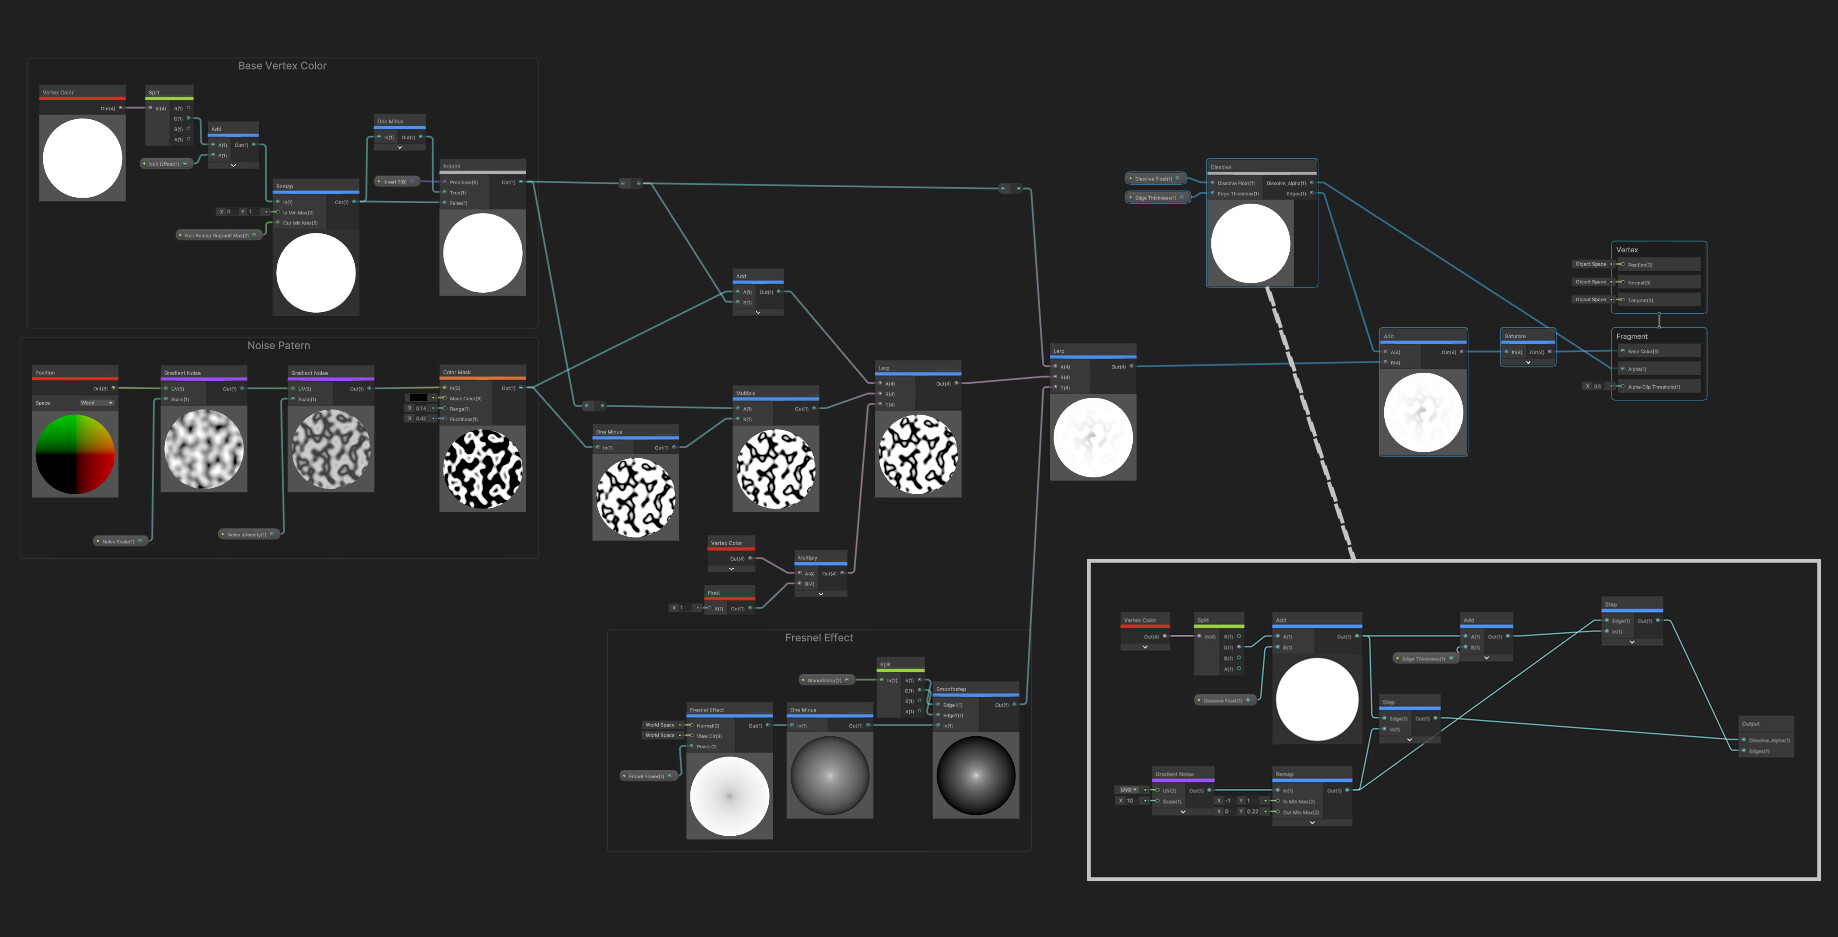Expand the chevron under the Add node
This screenshot has width=1838, height=937.
(x=233, y=165)
